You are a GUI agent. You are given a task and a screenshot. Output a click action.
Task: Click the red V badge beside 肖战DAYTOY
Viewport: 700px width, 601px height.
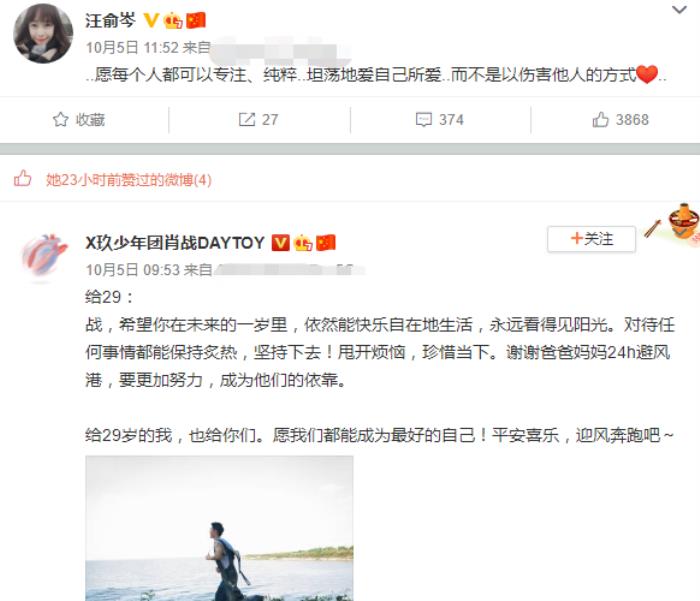pyautogui.click(x=281, y=243)
